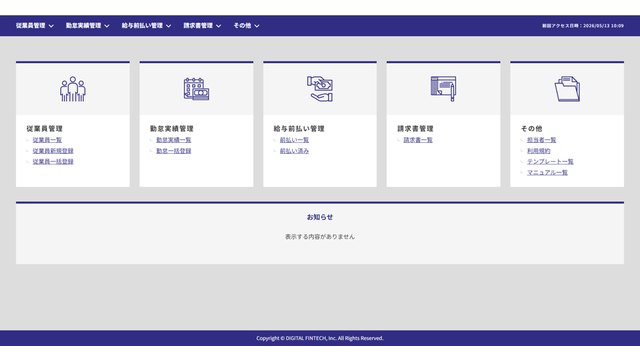640x360 pixels.
Task: Open the マニュアル一覧 link
Action: pyautogui.click(x=547, y=173)
